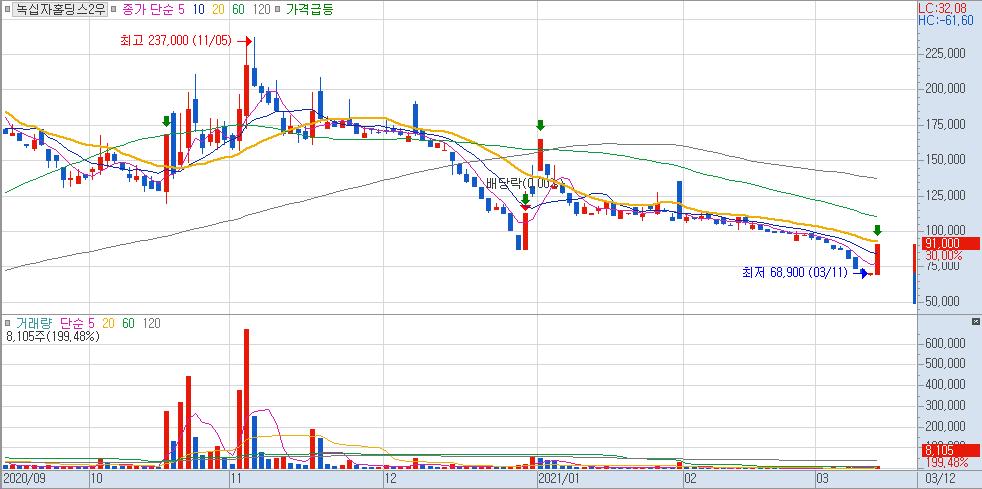
Task: Click the 2021/01 date axis label
Action: pos(560,478)
